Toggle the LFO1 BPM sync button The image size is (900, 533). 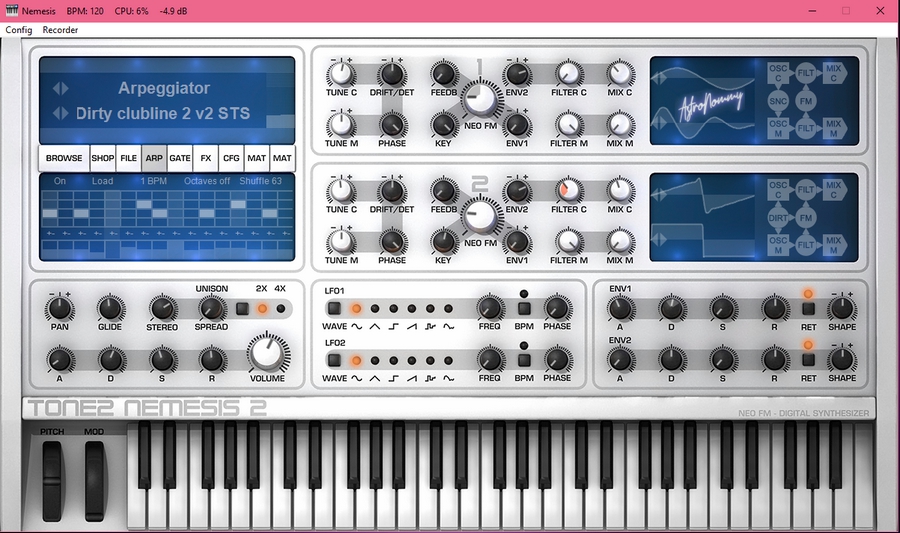pyautogui.click(x=524, y=309)
